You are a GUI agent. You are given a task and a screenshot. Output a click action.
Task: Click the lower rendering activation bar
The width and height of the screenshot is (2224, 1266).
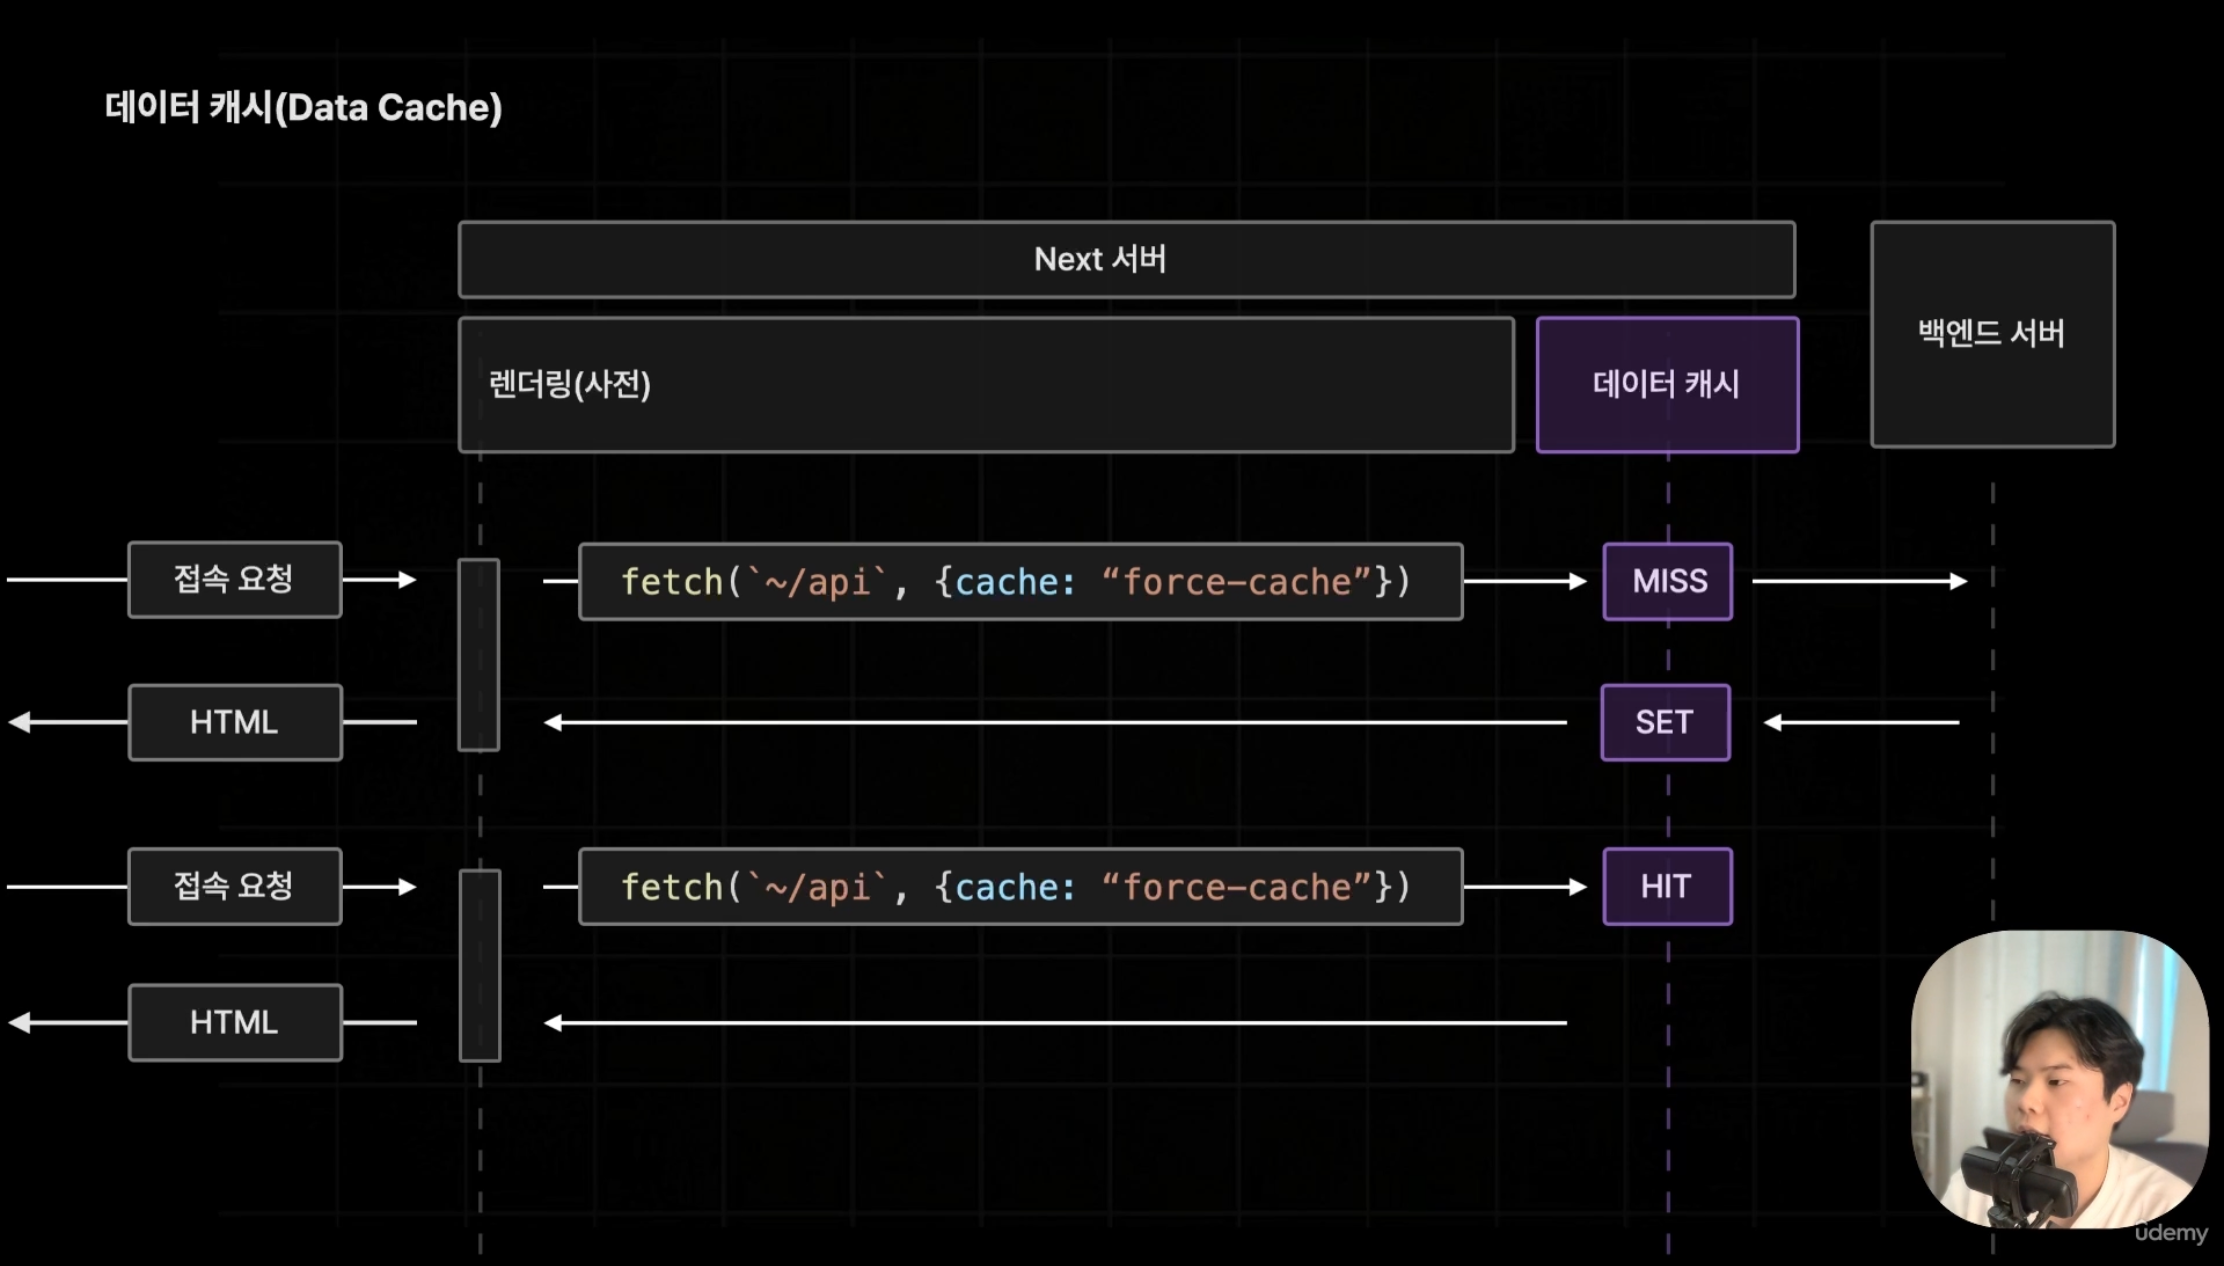(x=480, y=965)
